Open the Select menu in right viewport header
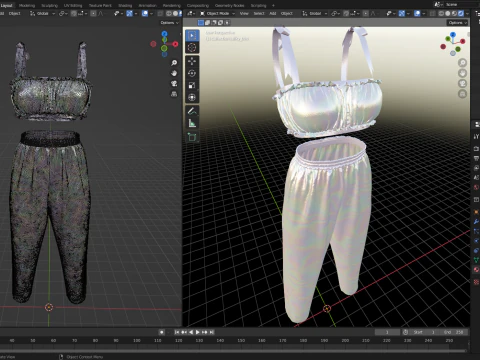Image resolution: width=480 pixels, height=360 pixels. [259, 13]
